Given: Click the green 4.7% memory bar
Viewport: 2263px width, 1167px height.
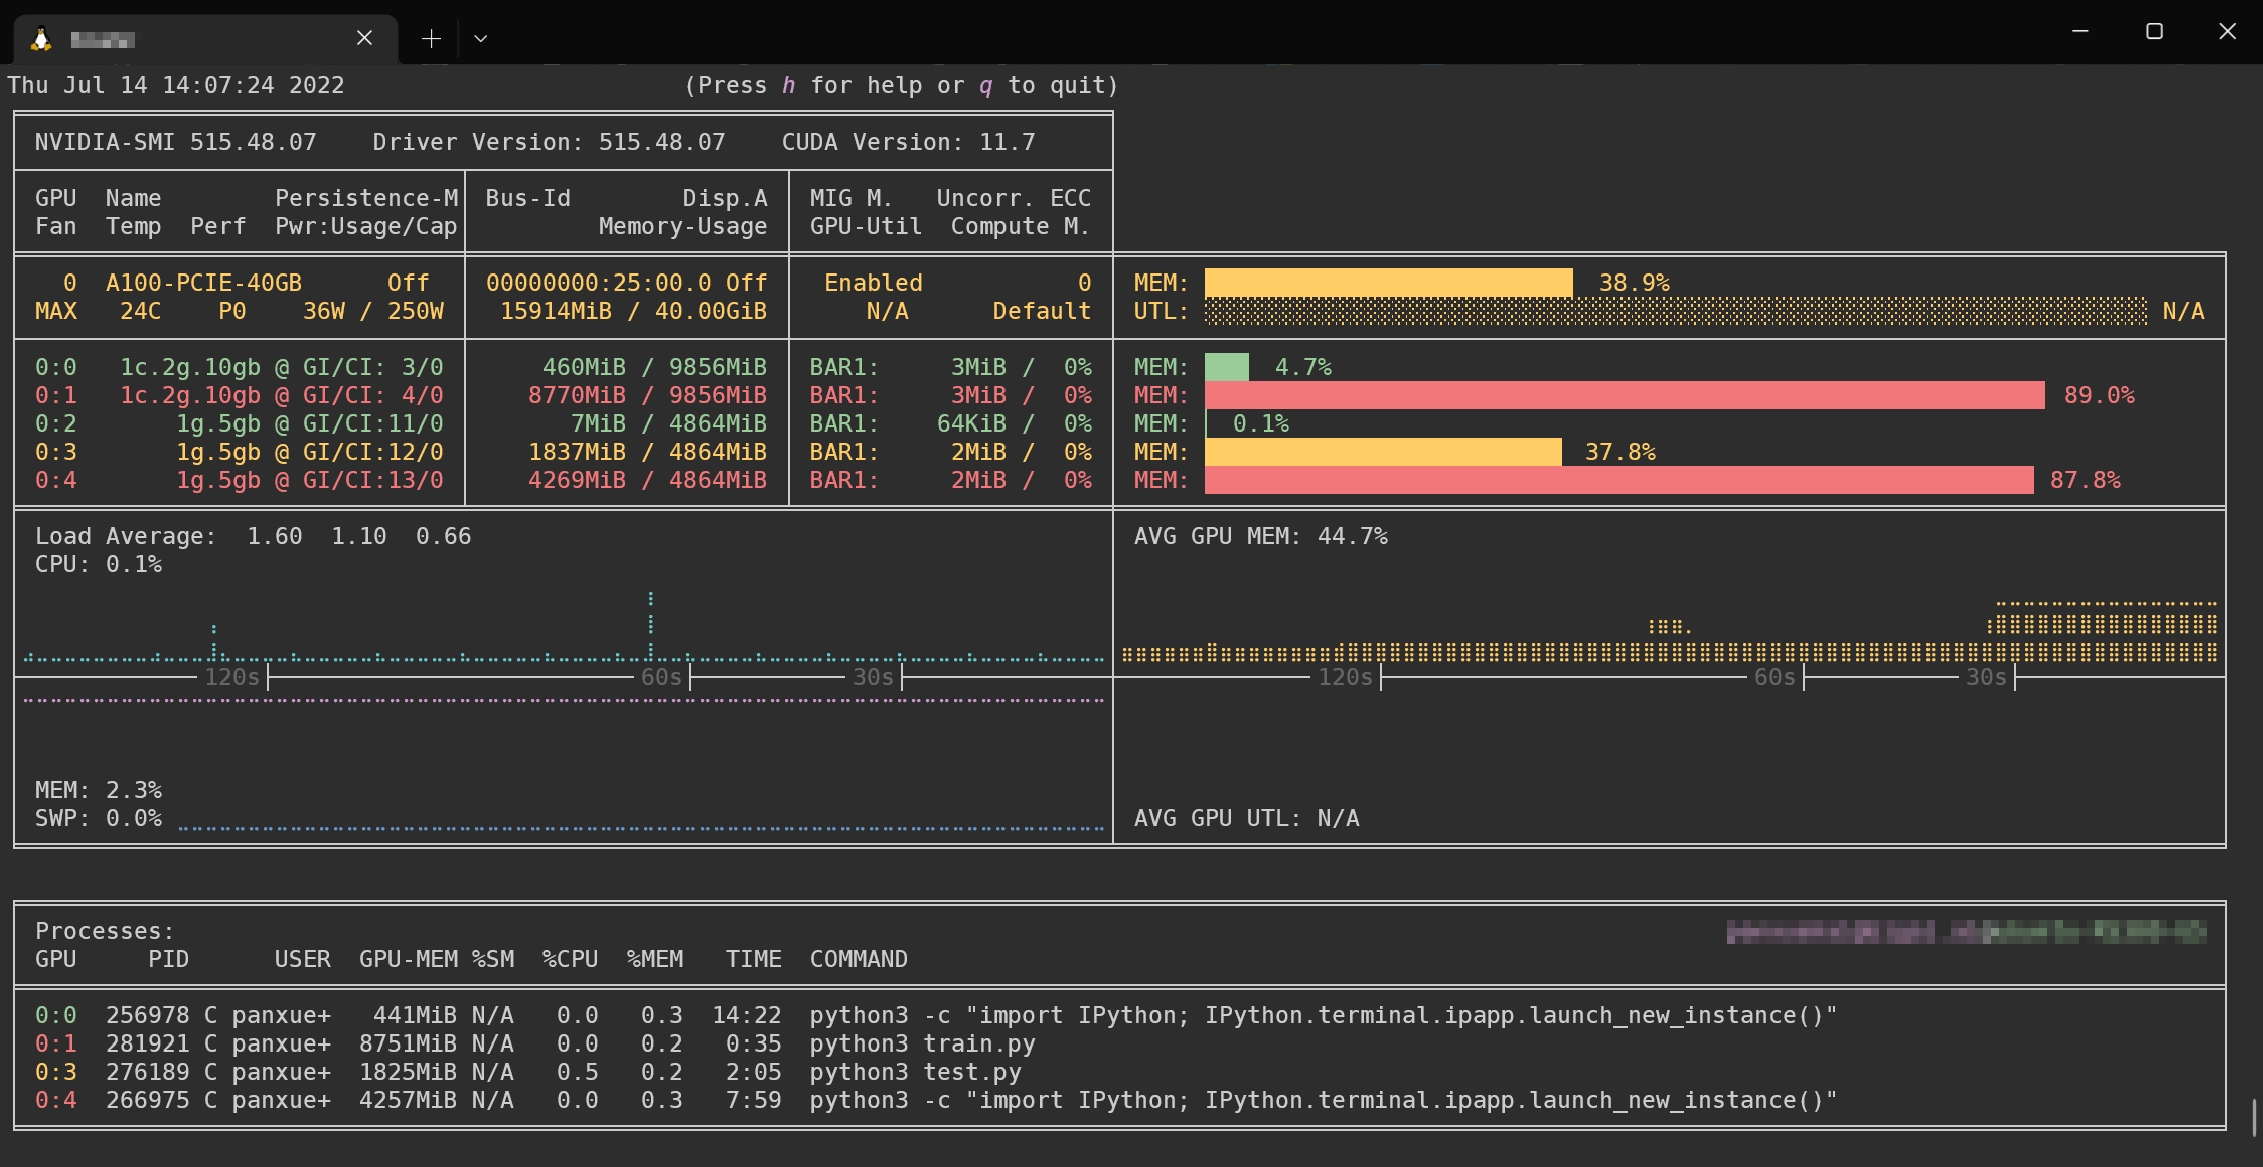Looking at the screenshot, I should tap(1226, 367).
